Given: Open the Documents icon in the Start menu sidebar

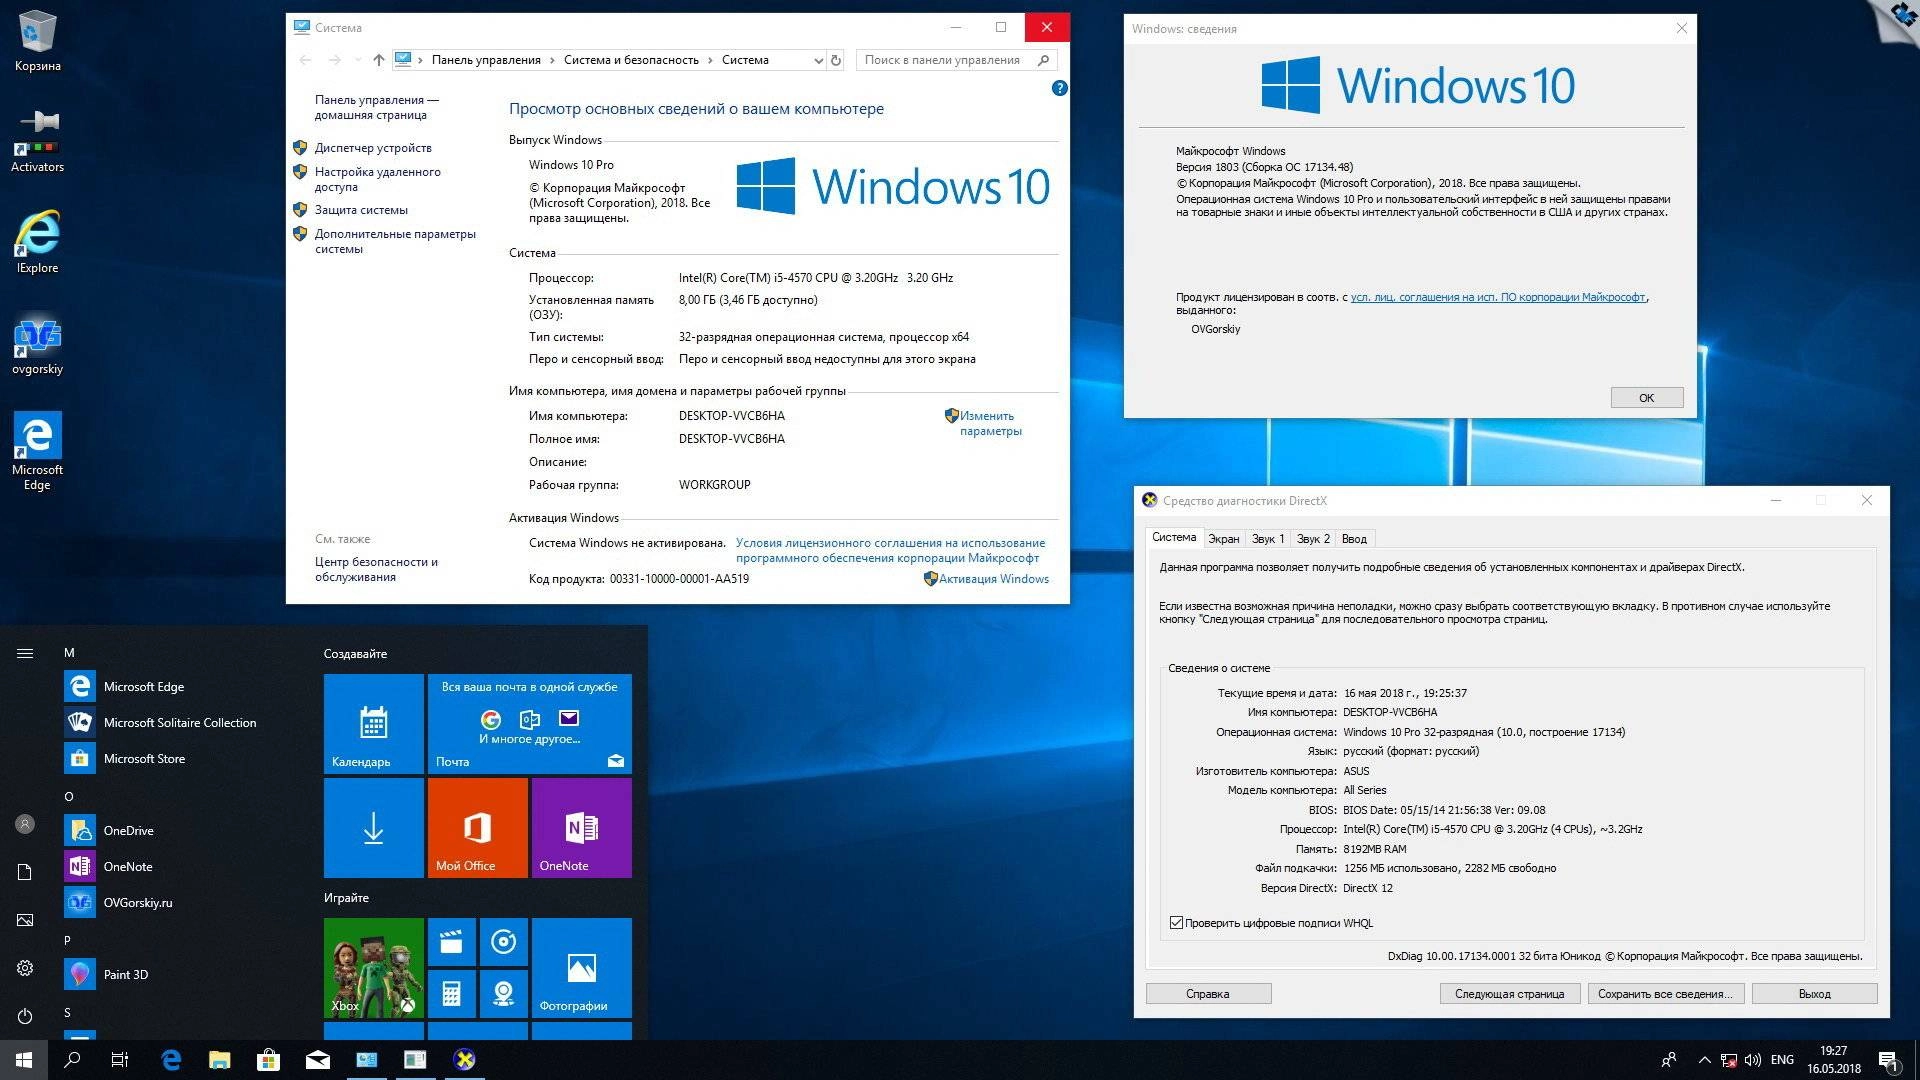Looking at the screenshot, I should click(x=25, y=872).
